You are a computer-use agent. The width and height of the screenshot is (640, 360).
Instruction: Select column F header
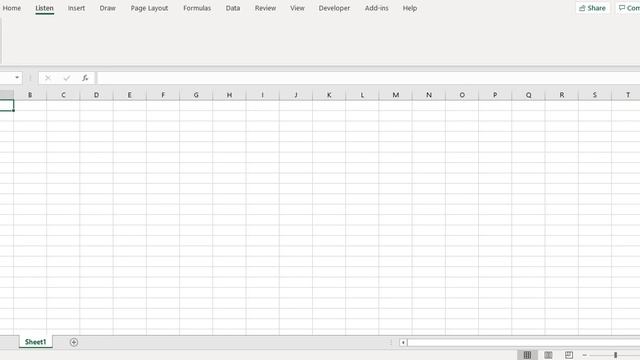click(163, 95)
